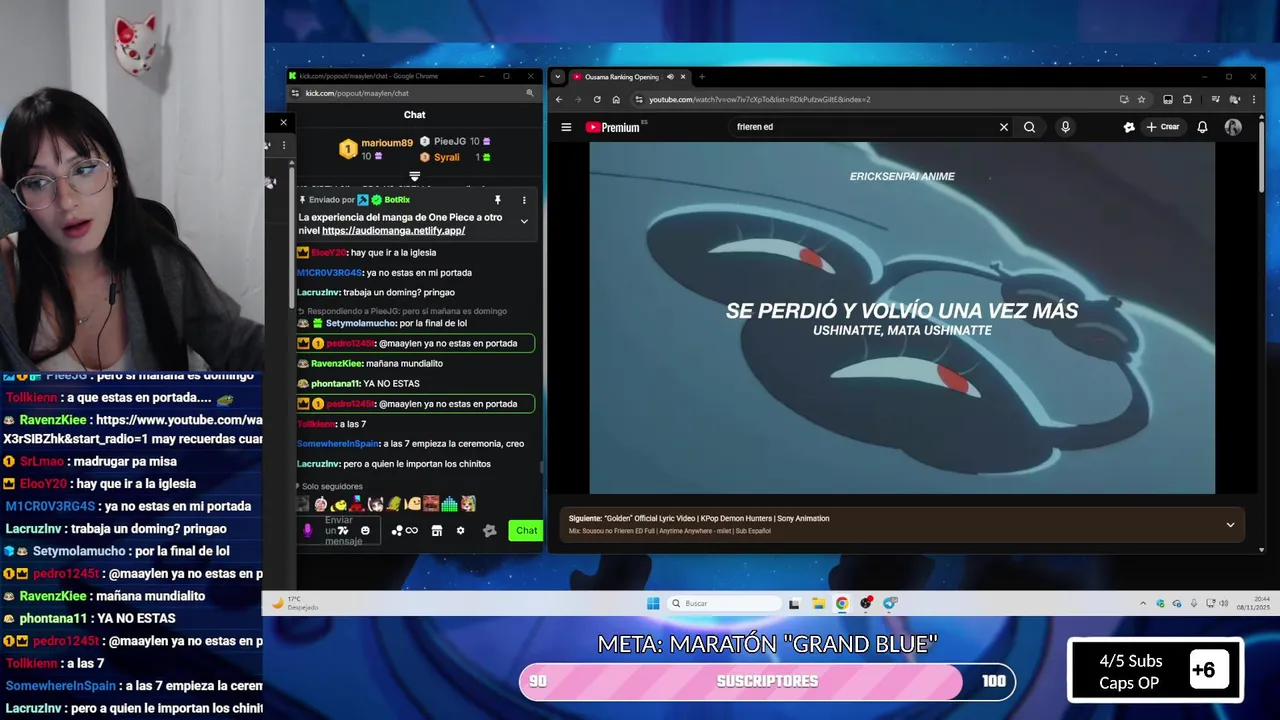Open Chrome from the taskbar
Screen dimensions: 1280x720
tap(842, 603)
